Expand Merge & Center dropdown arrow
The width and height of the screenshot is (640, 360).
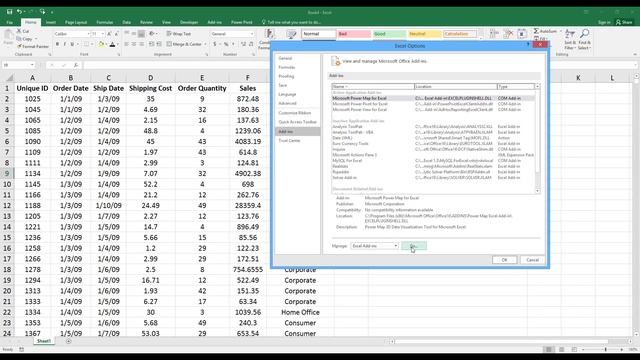click(205, 44)
